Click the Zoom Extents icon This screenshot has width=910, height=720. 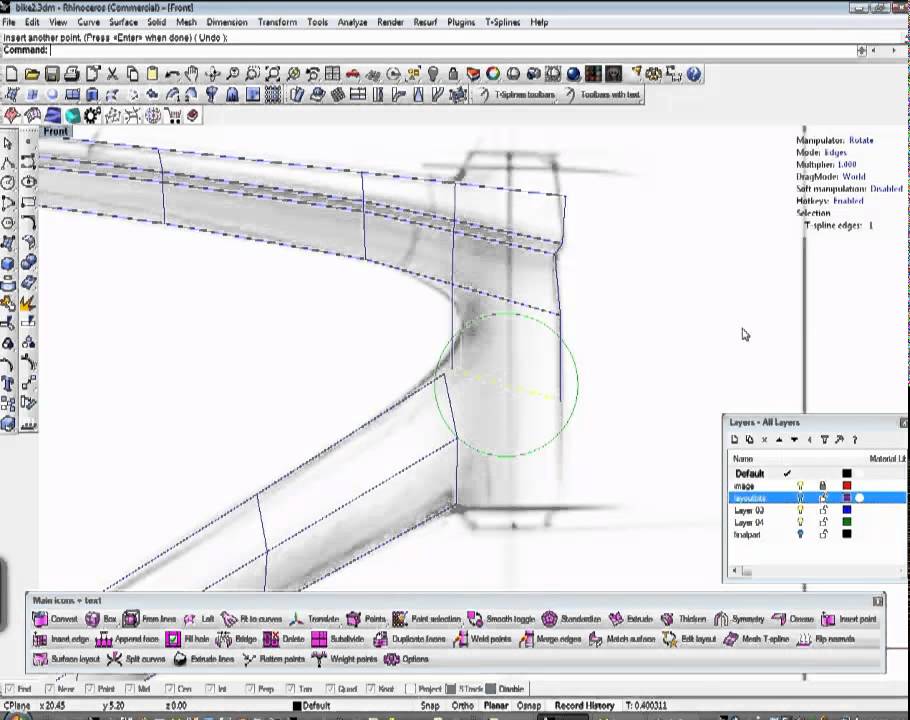[272, 74]
